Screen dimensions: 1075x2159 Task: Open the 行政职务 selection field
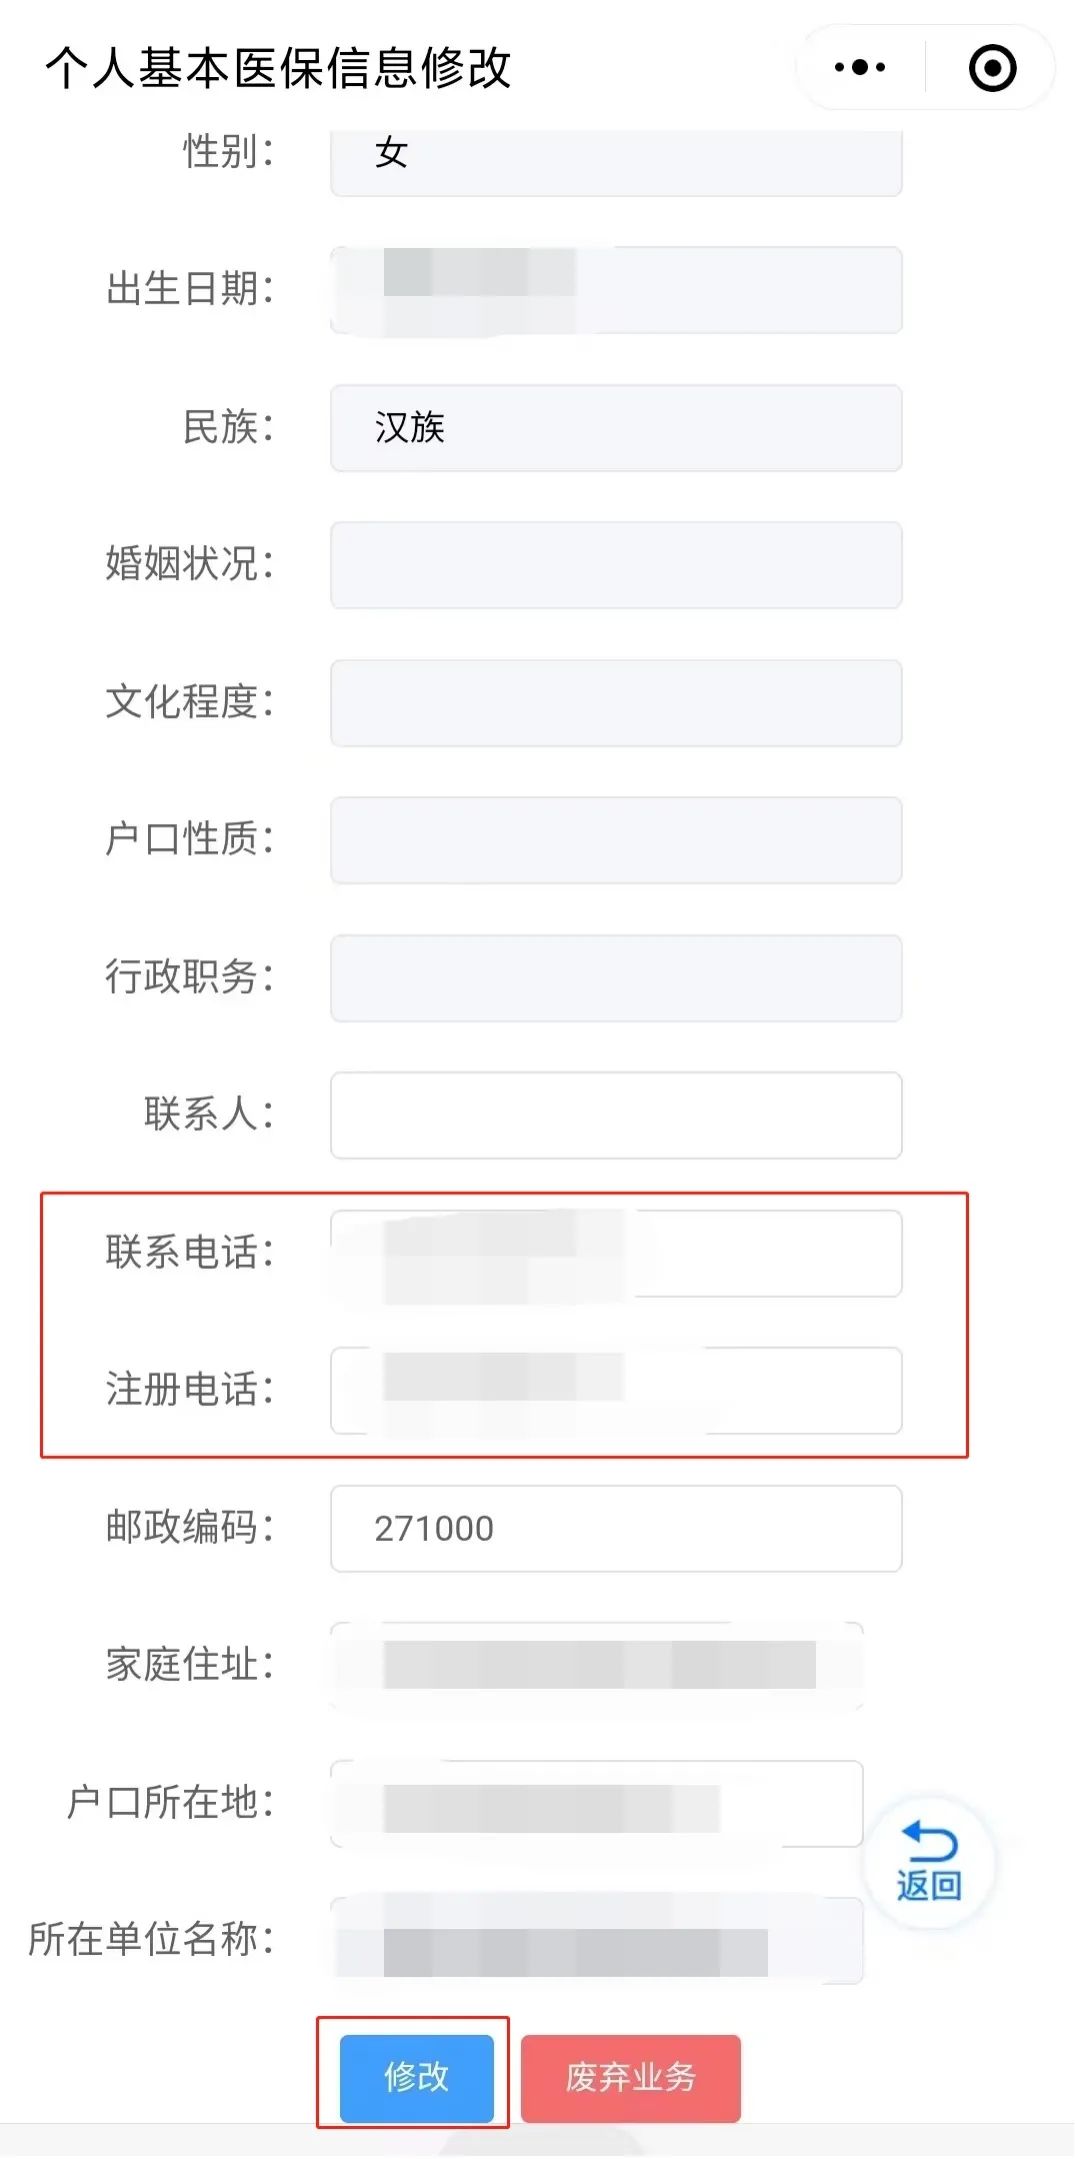point(616,978)
